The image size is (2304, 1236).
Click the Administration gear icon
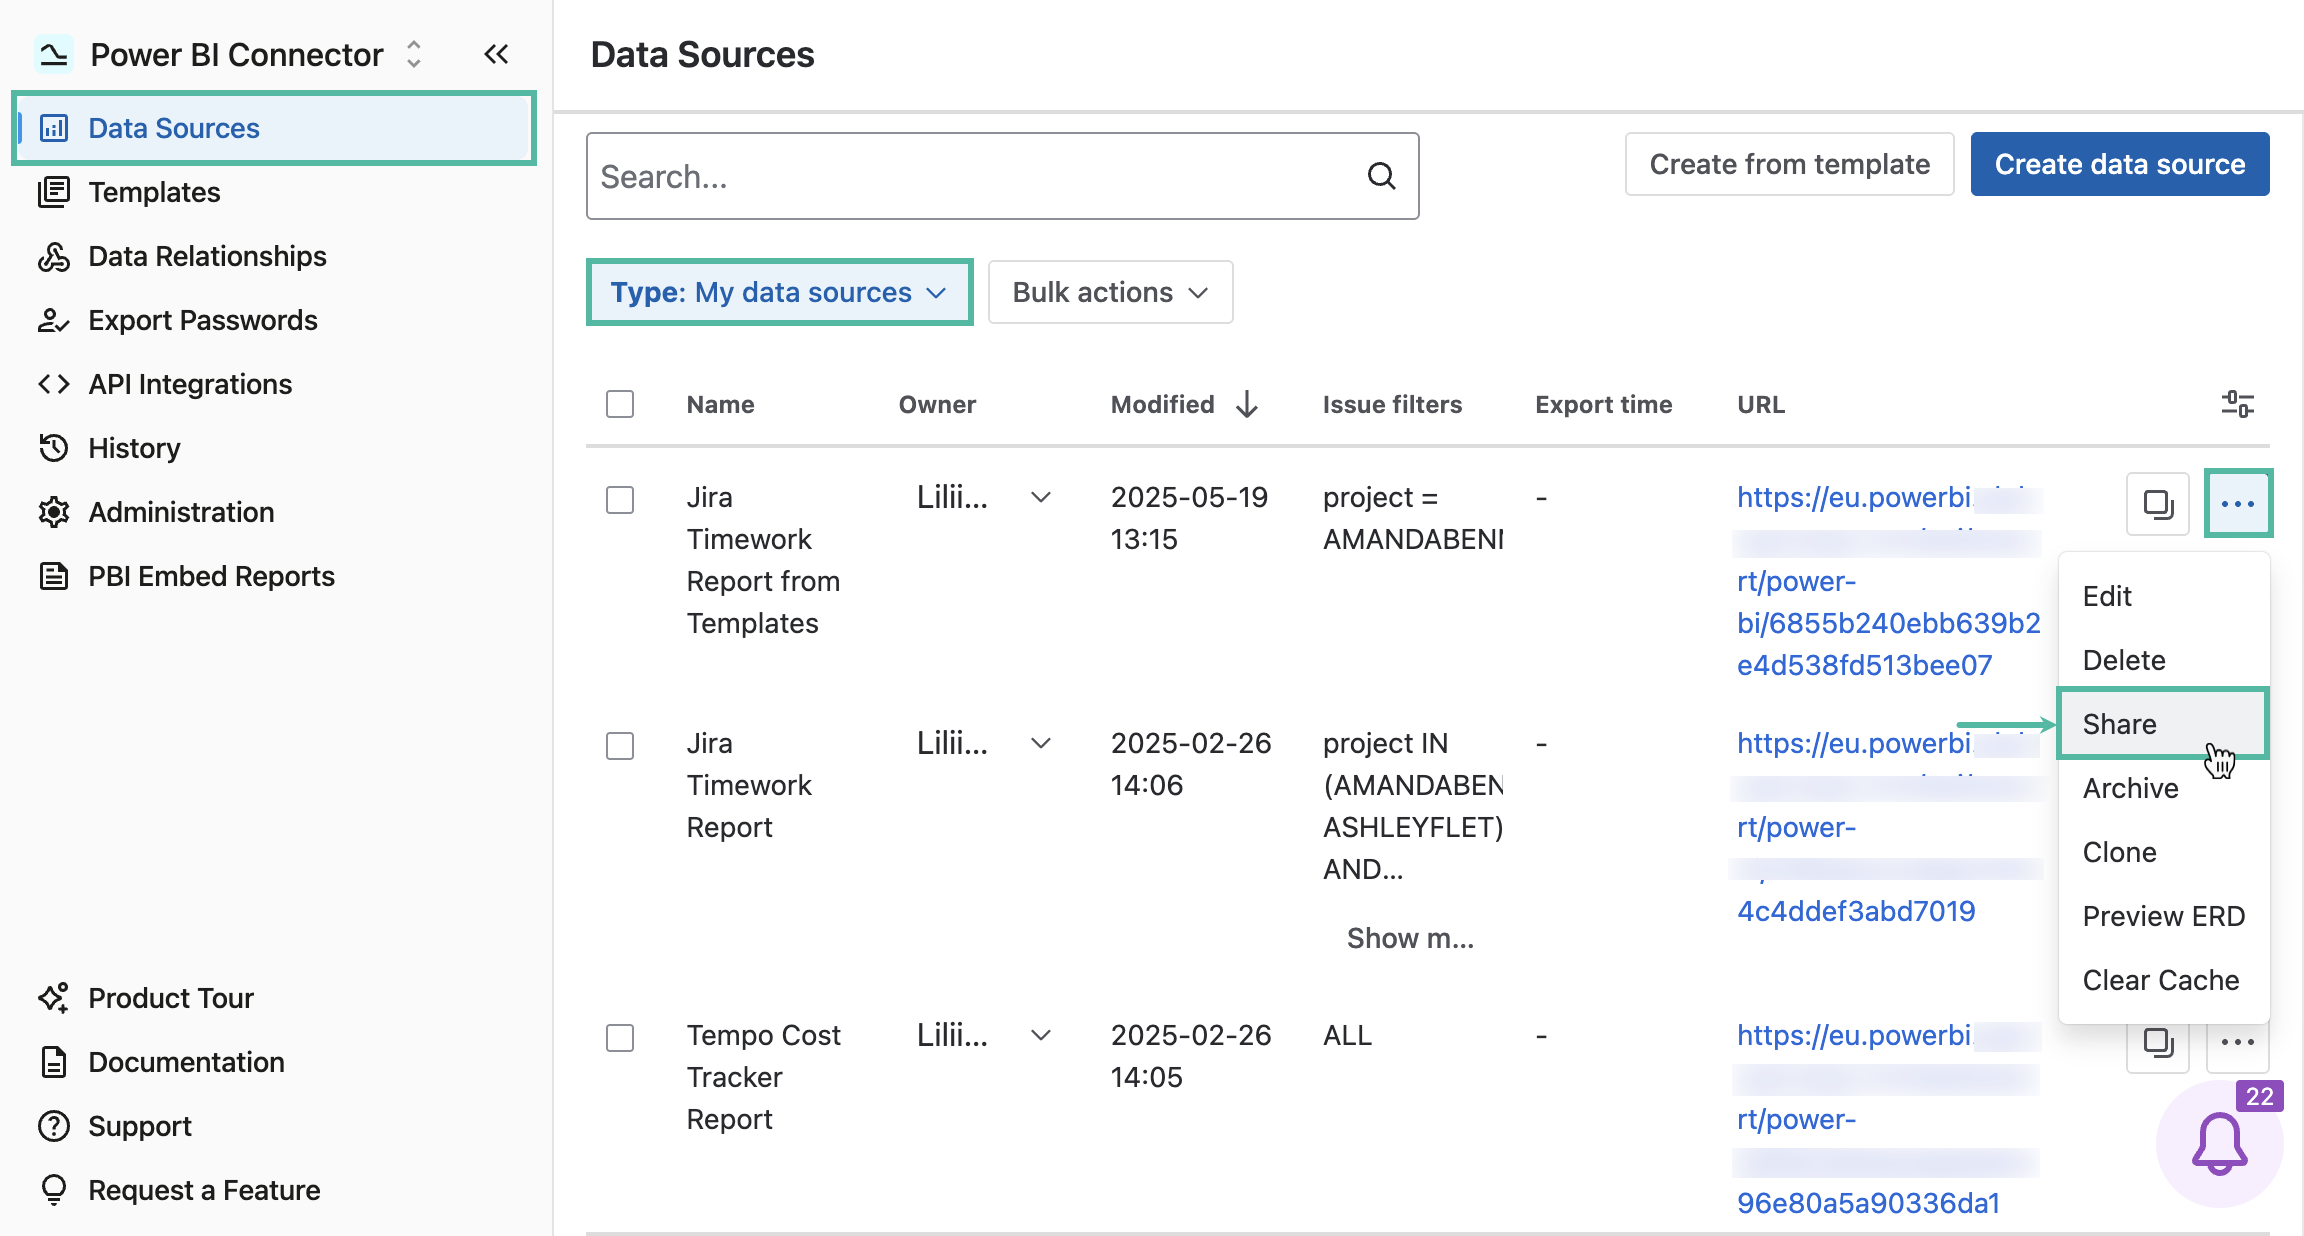[x=54, y=512]
